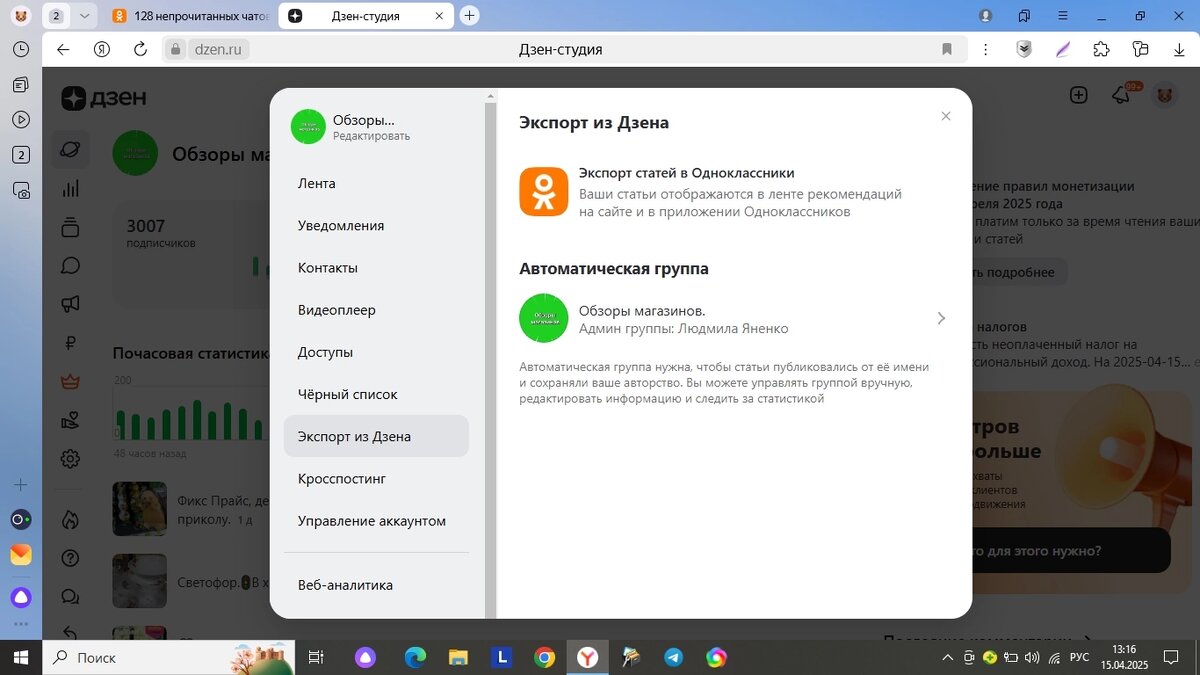Viewport: 1200px width, 675px height.
Task: Open the Видеоплеер settings
Action: click(x=337, y=310)
